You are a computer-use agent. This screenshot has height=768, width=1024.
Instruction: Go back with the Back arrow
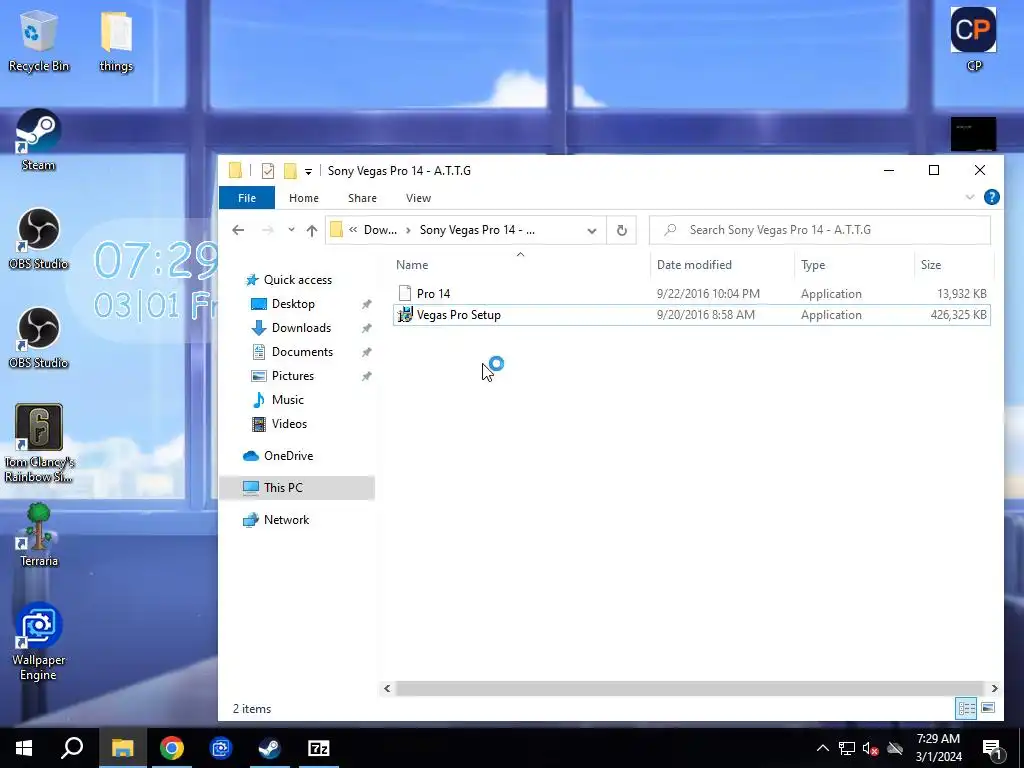click(238, 230)
